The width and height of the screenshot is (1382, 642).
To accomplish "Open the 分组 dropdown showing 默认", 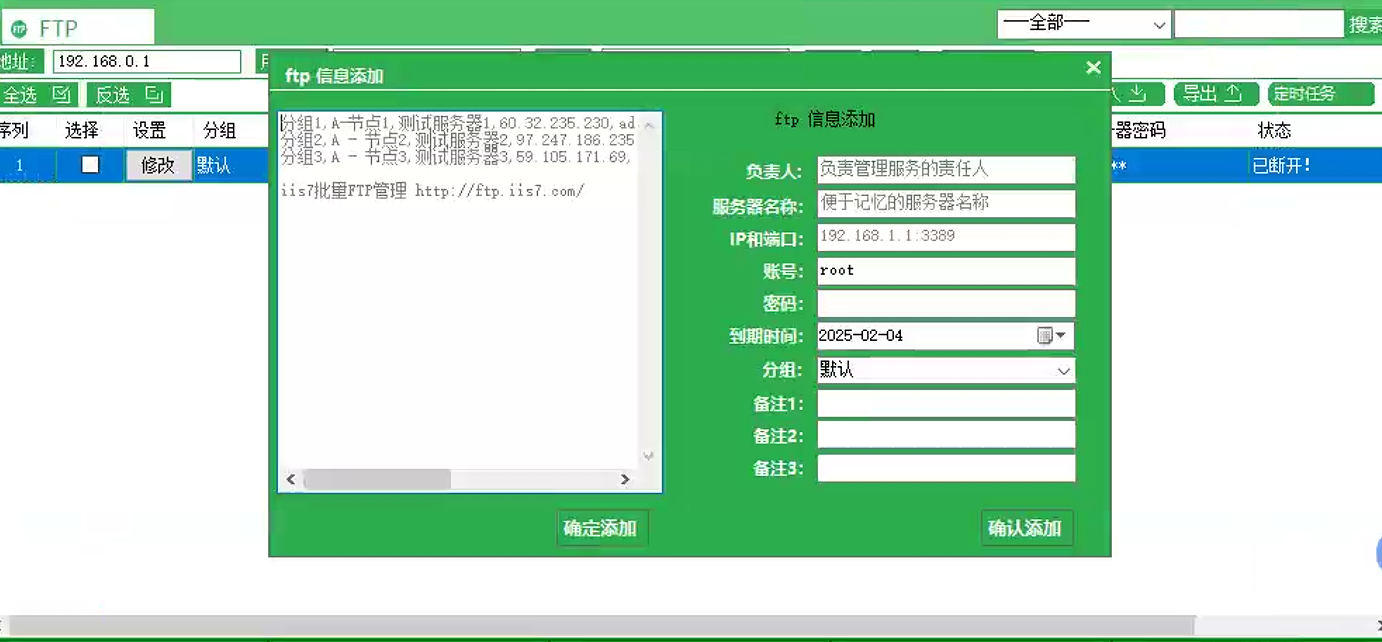I will point(946,370).
